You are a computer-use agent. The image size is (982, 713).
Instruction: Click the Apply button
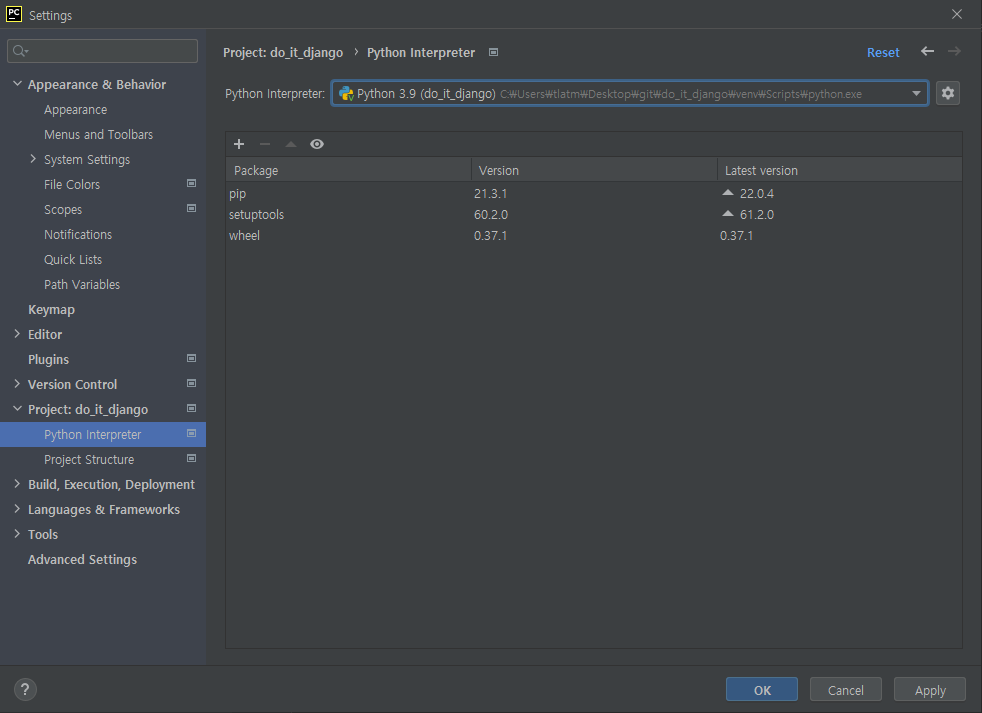pos(929,689)
